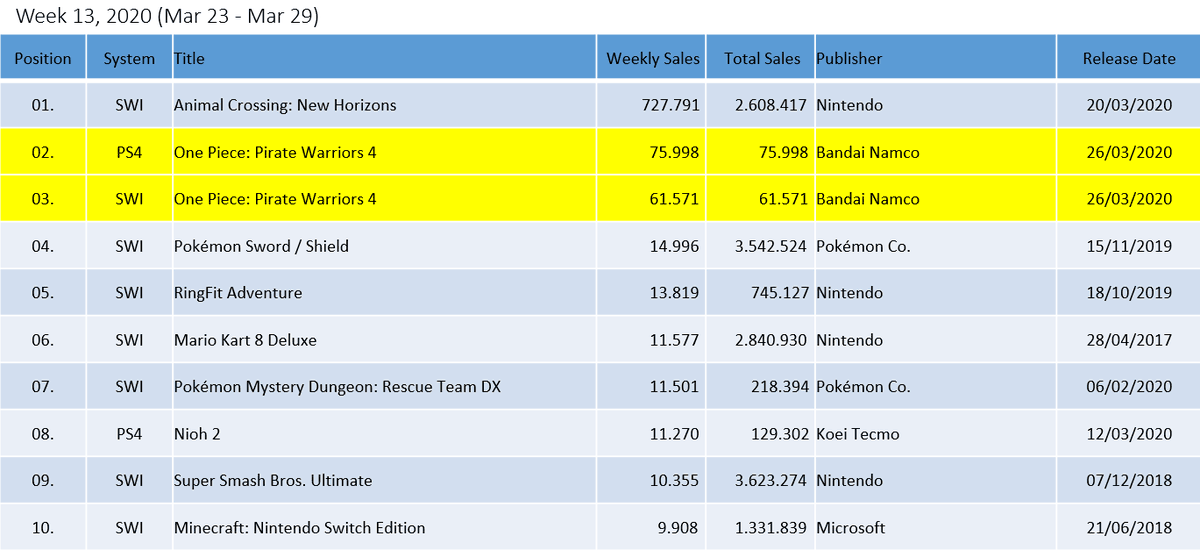Click weekly sales 61.571 cell

tap(651, 199)
